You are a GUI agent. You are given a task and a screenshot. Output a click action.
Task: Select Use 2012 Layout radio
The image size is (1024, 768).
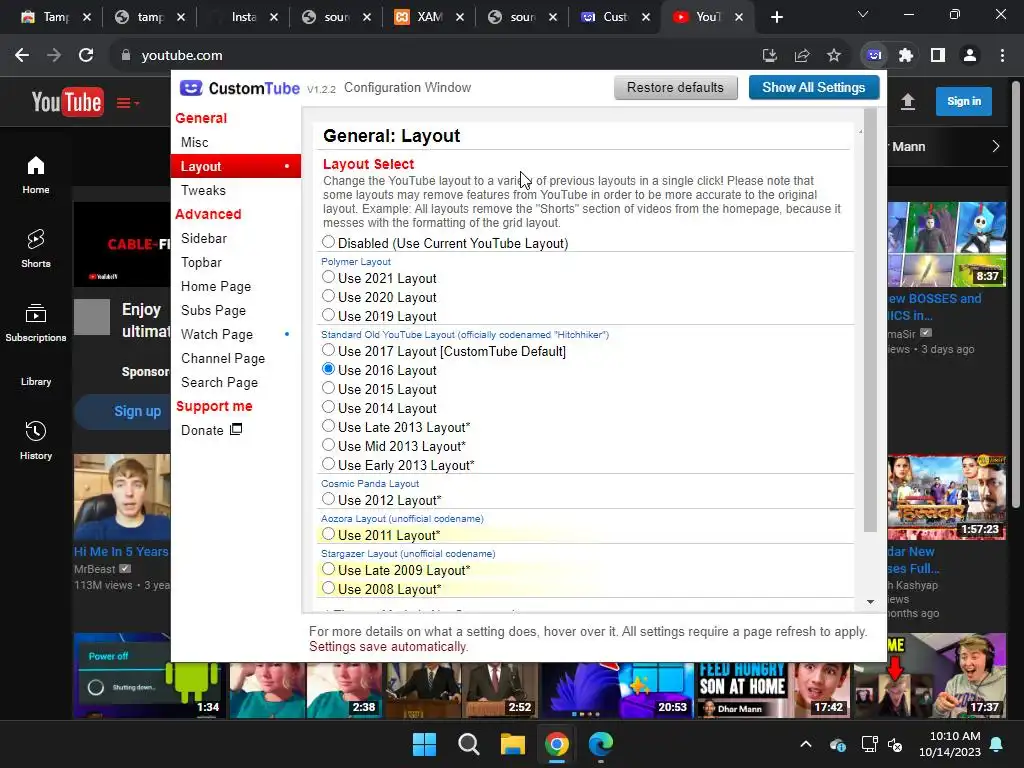pos(328,500)
